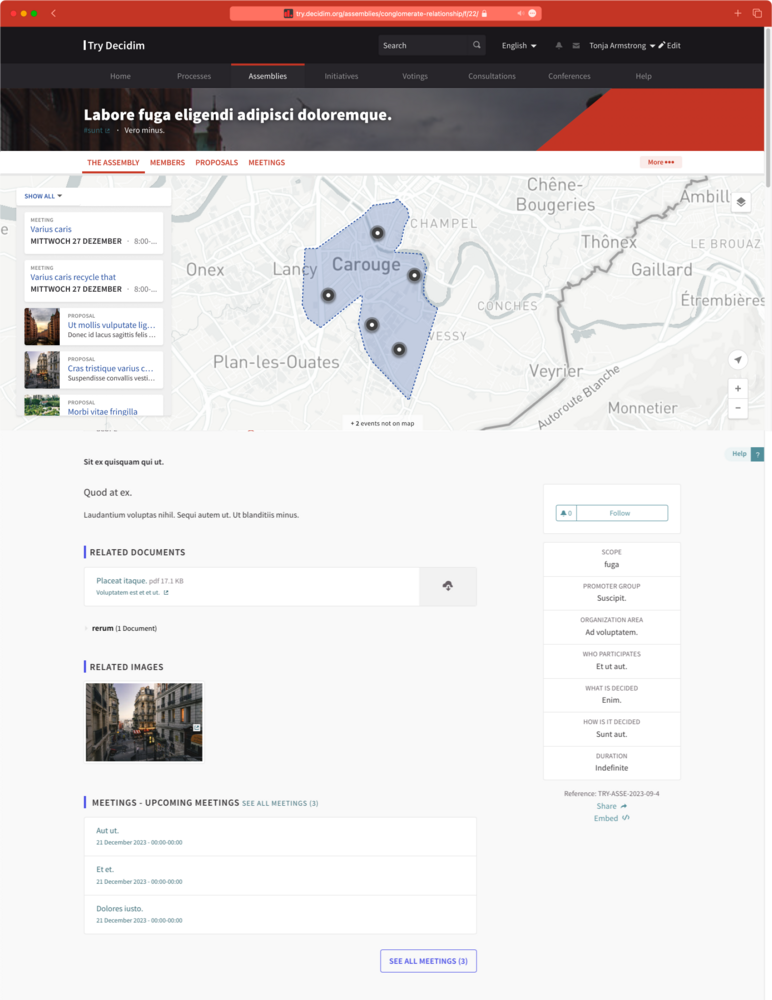Open the Tonja Armstrong user menu

[622, 46]
